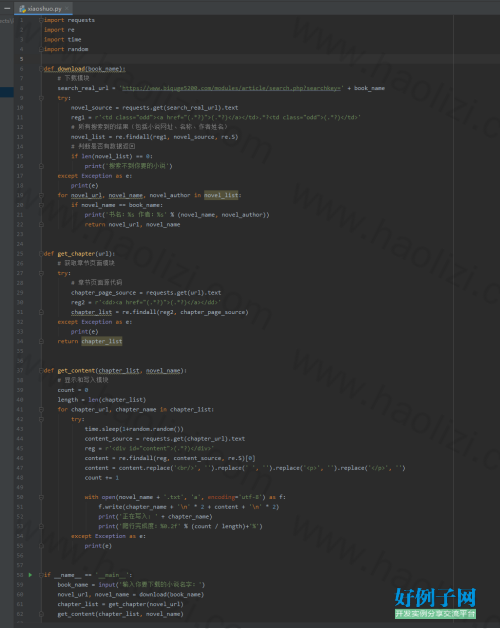The image size is (500, 629).
Task: Click 'get_chapter' function name on line 25
Action: (76, 254)
